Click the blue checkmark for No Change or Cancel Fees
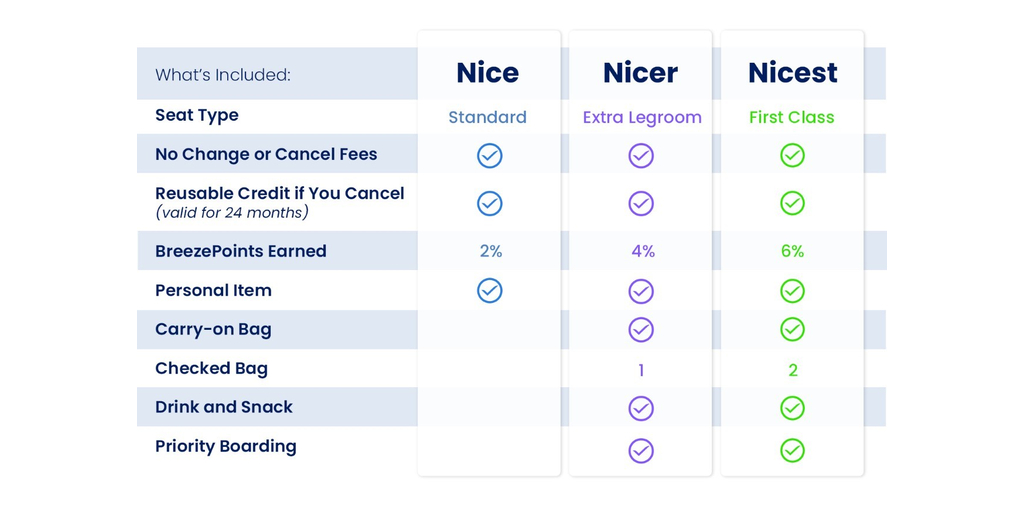The image size is (1024, 512). (x=489, y=155)
